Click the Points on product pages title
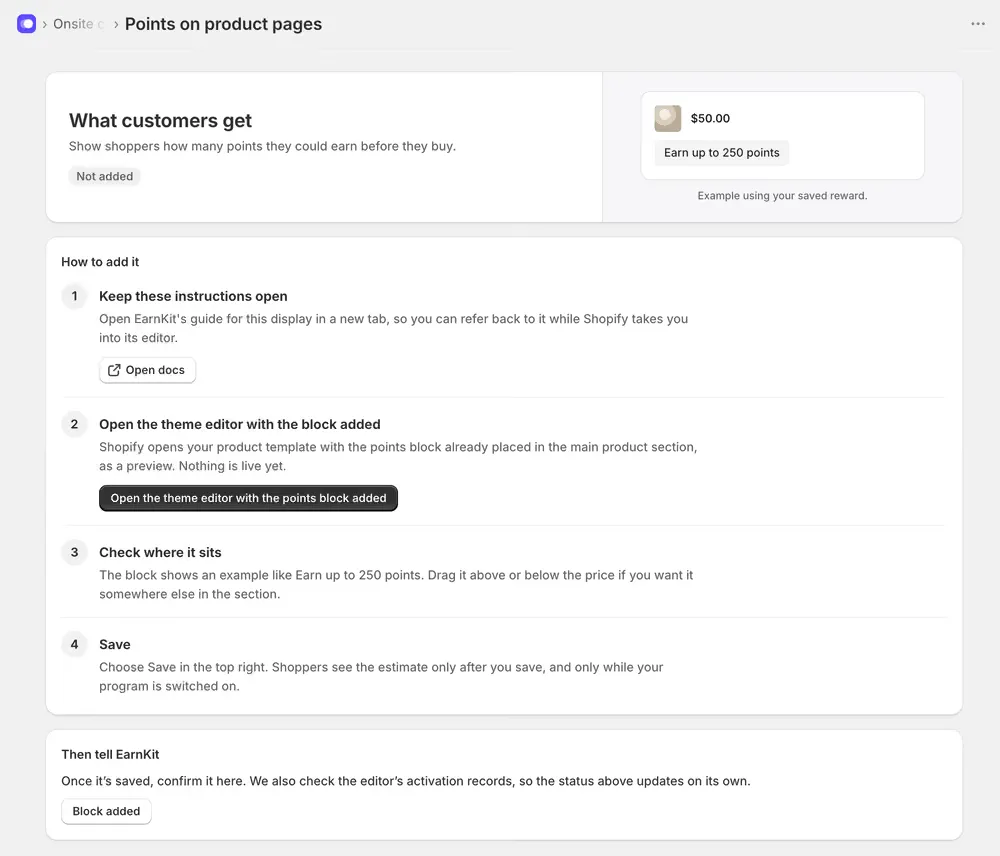This screenshot has height=856, width=1000. point(223,24)
